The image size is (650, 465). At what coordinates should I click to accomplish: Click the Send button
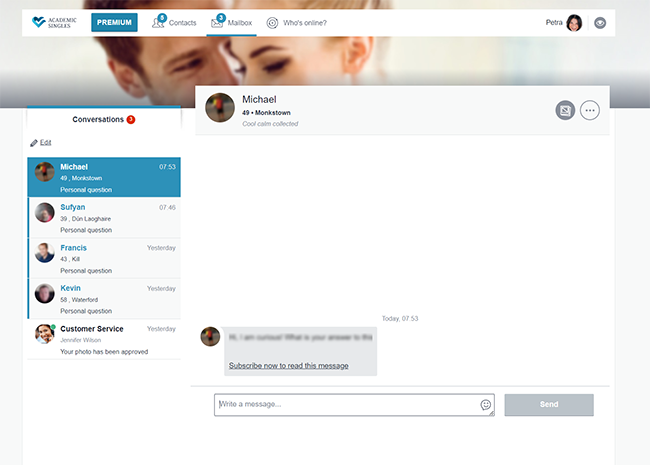point(549,405)
